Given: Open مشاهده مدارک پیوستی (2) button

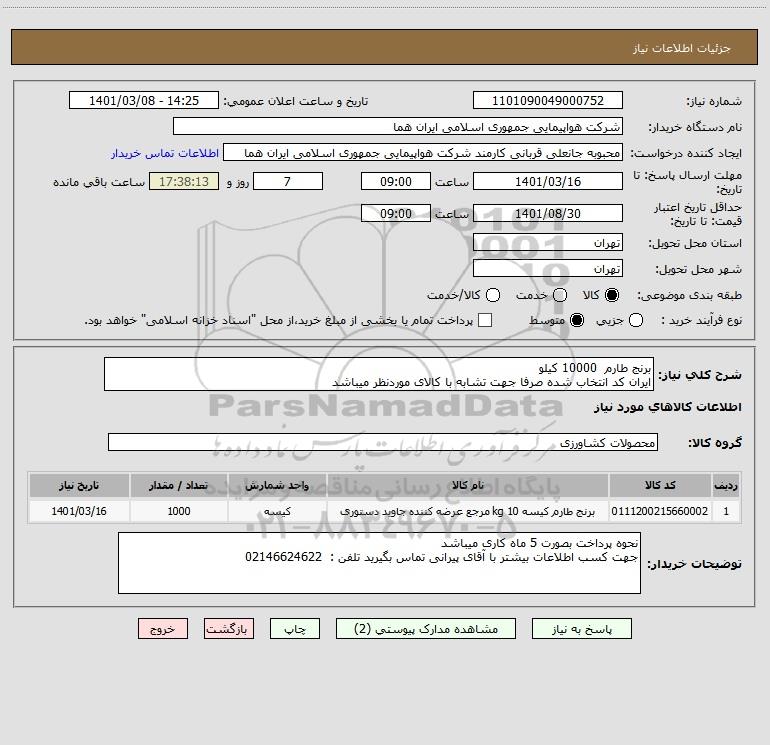Looking at the screenshot, I should (426, 629).
